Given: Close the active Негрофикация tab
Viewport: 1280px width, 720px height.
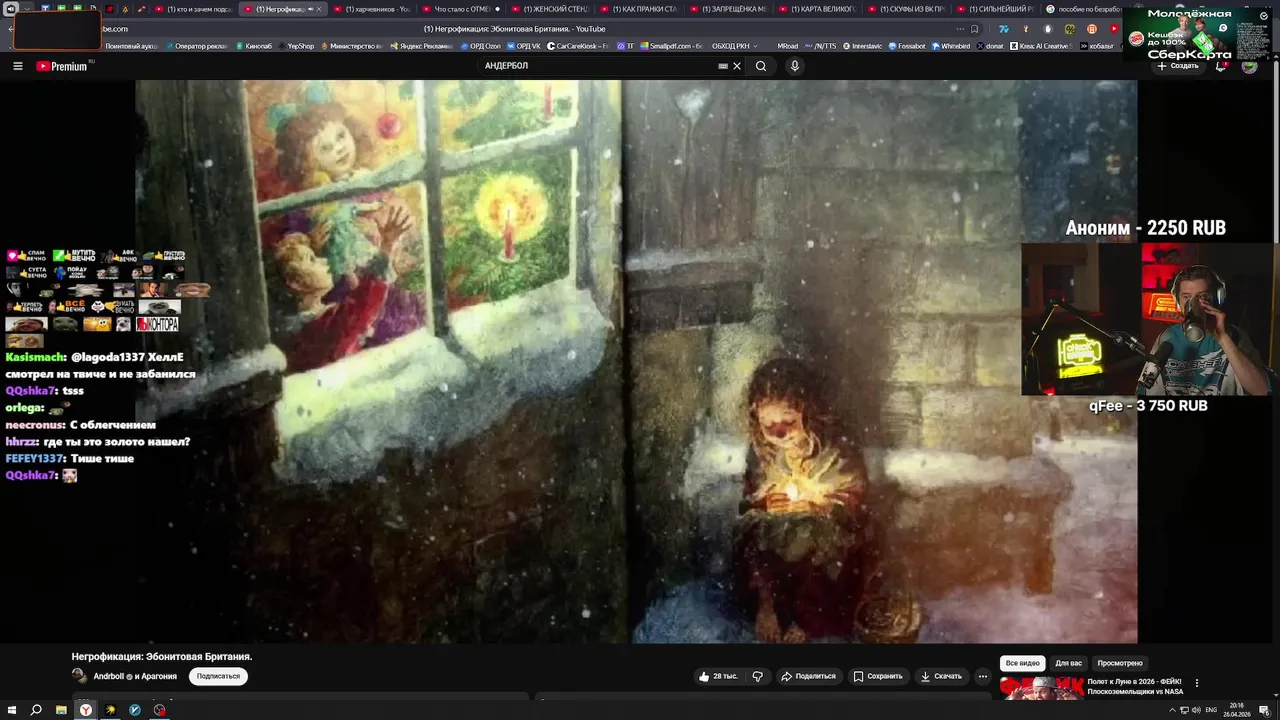Looking at the screenshot, I should (x=320, y=9).
